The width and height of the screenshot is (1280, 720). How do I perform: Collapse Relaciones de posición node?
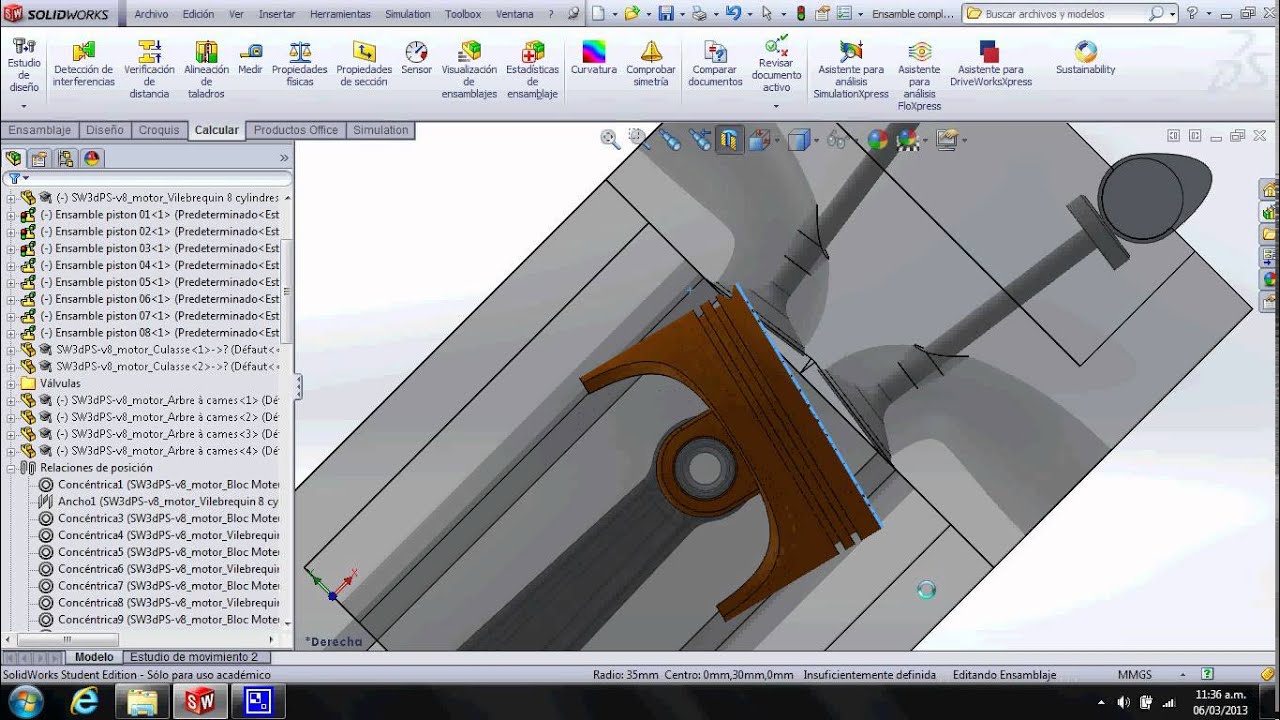click(11, 467)
